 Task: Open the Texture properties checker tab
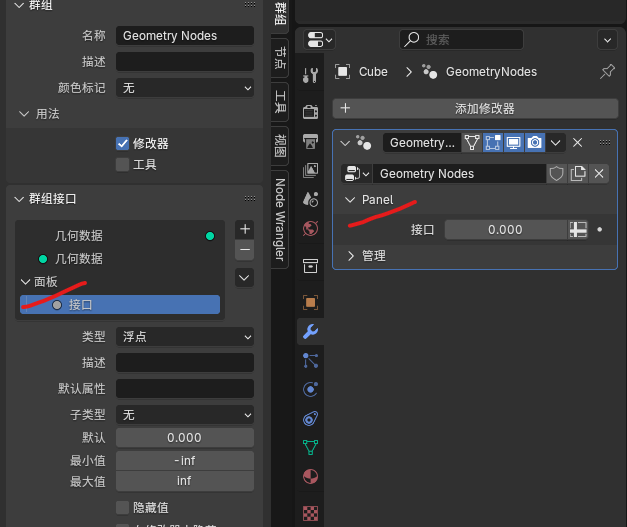[x=310, y=513]
